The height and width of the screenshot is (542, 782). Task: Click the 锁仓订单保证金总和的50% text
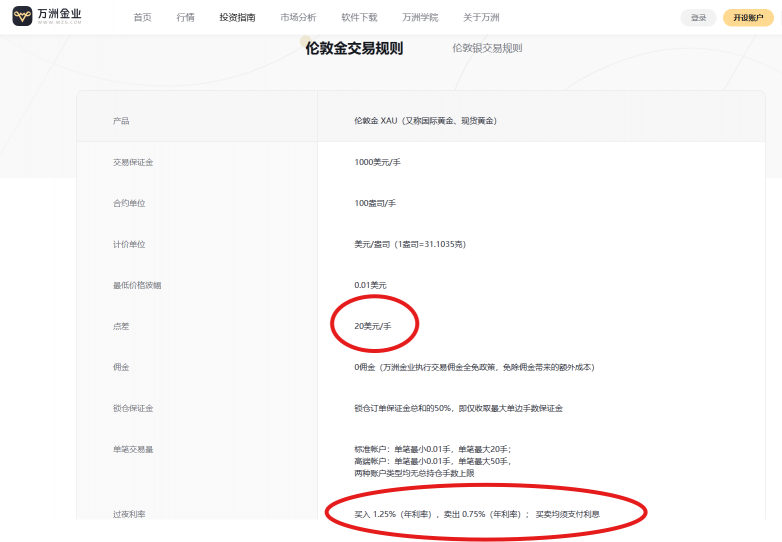click(458, 408)
